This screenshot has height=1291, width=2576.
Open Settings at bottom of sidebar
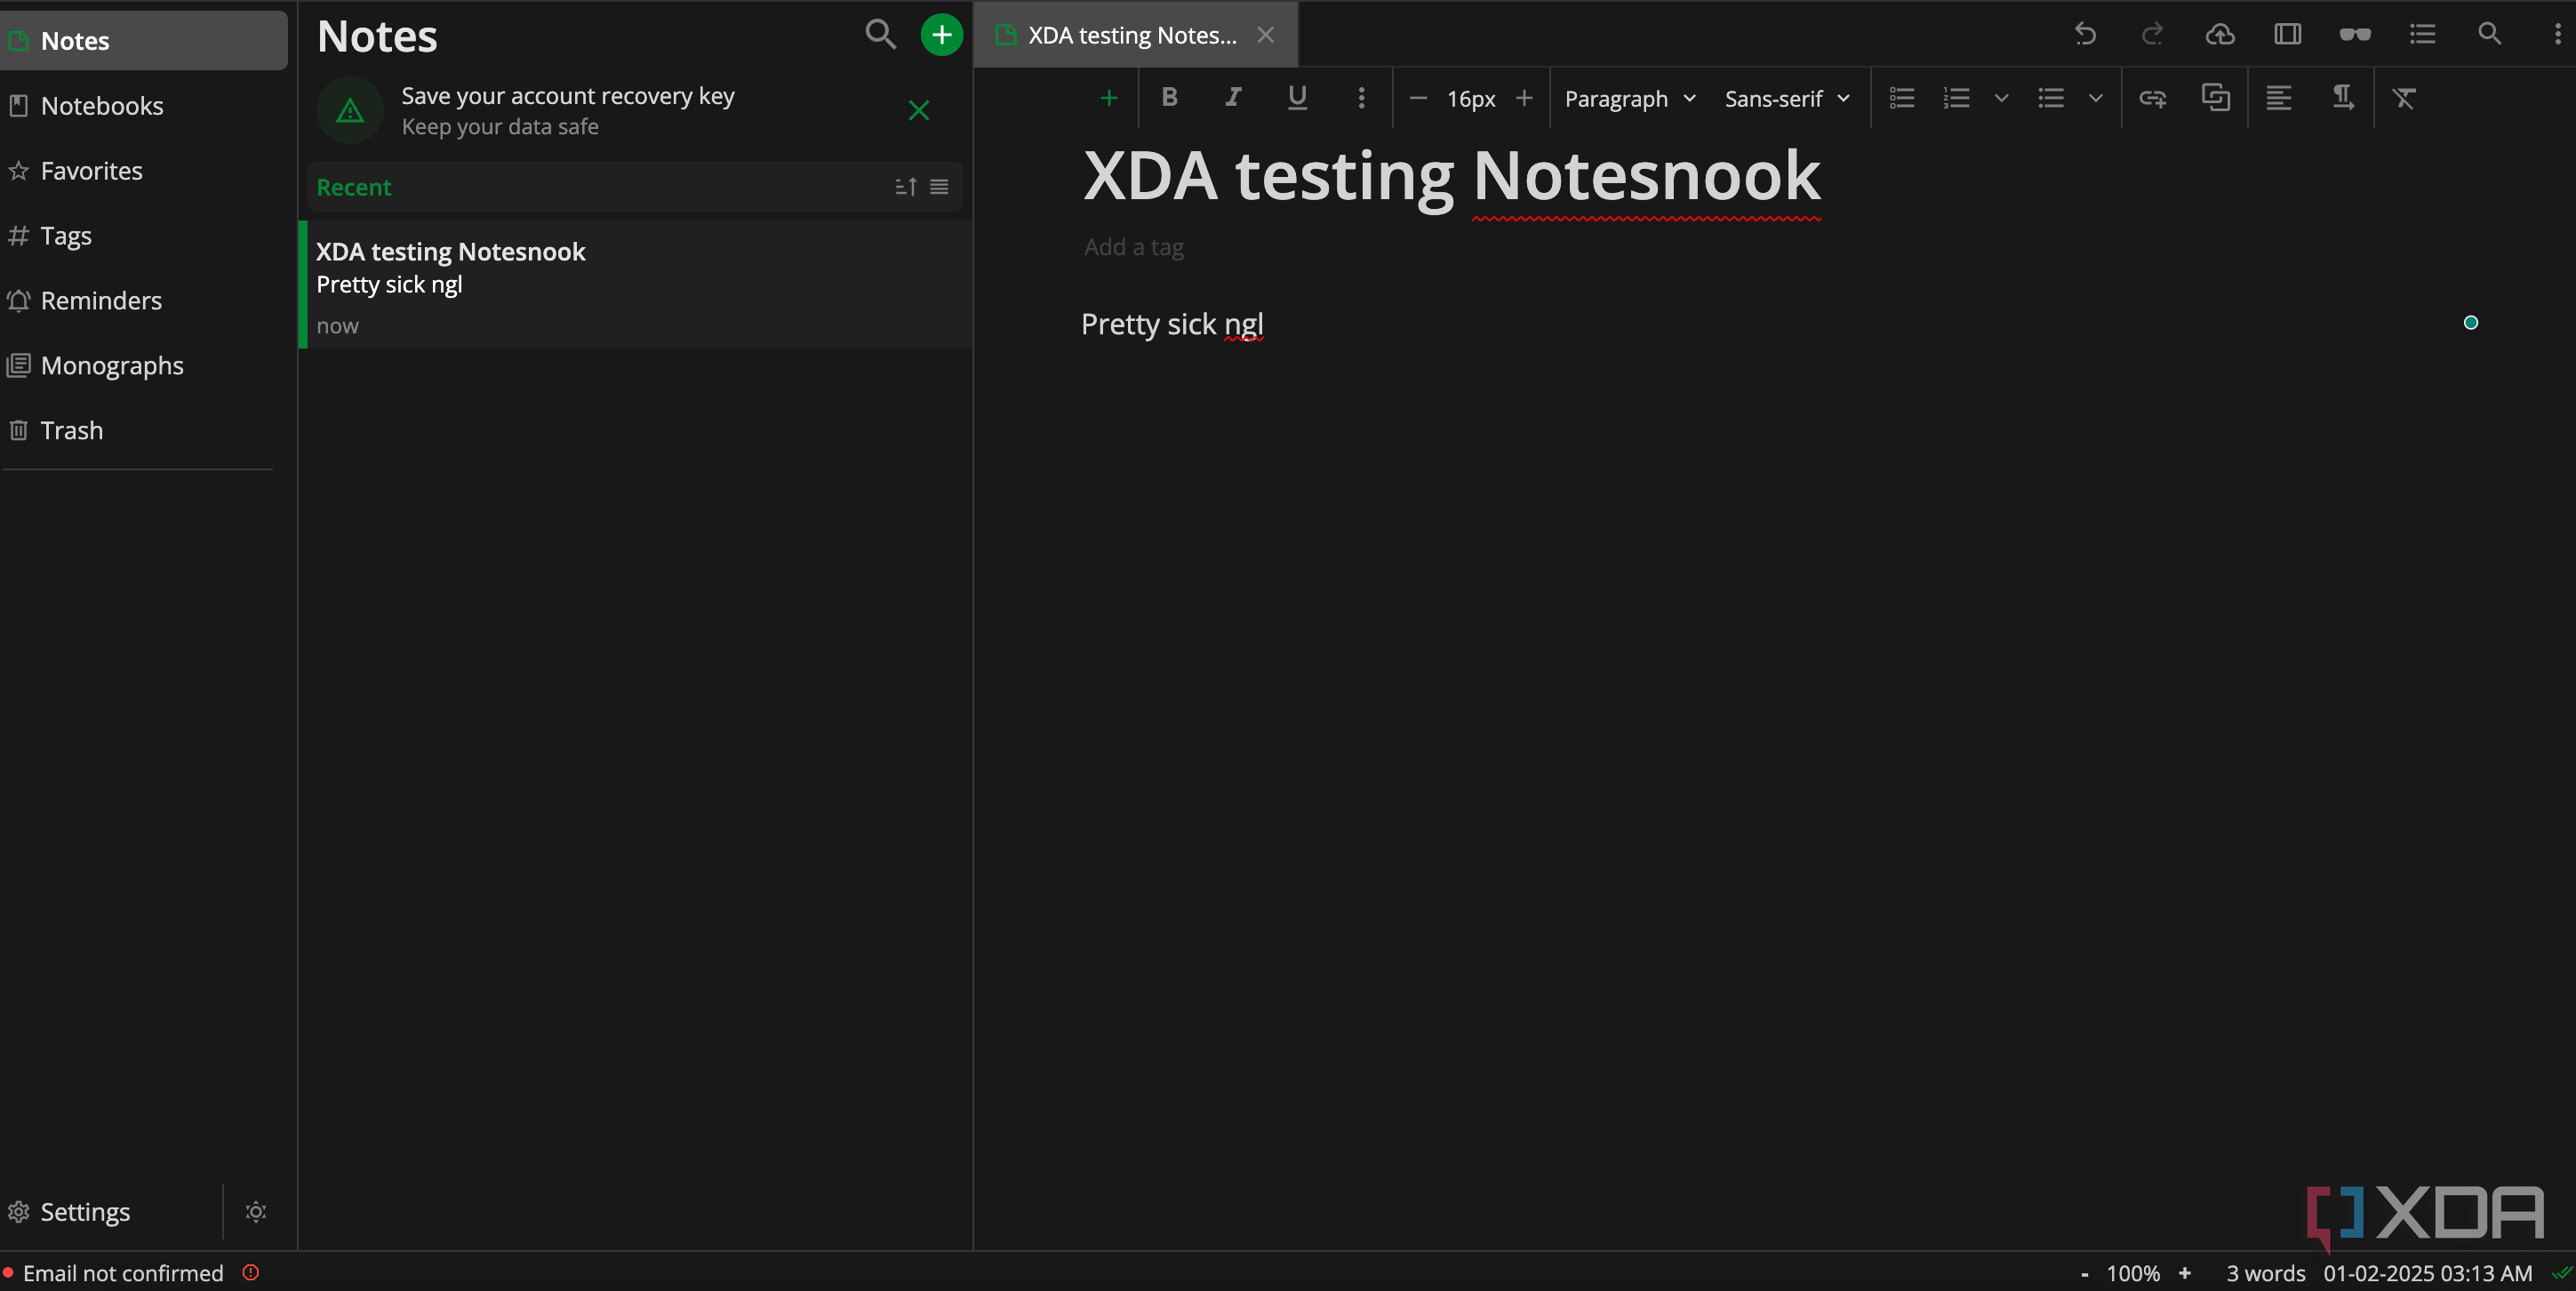[85, 1211]
